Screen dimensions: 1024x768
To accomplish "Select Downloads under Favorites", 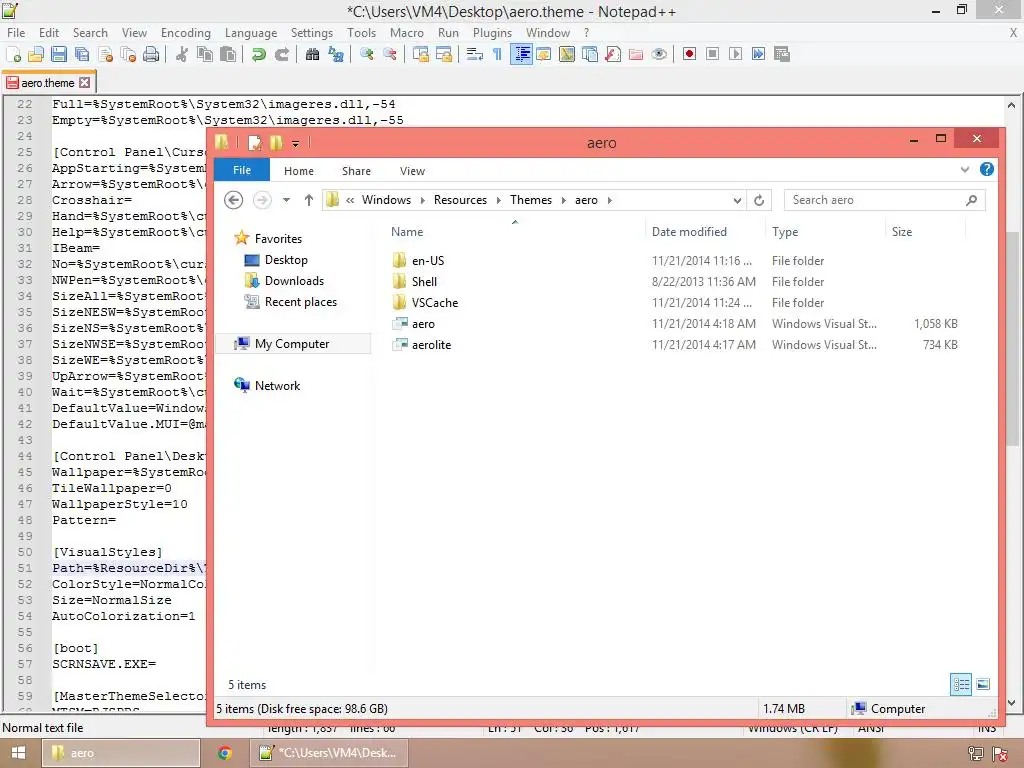I will click(294, 281).
